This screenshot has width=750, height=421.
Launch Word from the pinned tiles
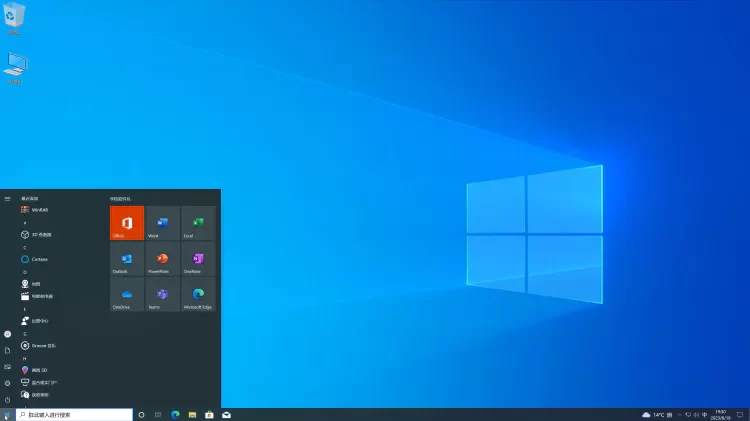tap(162, 223)
